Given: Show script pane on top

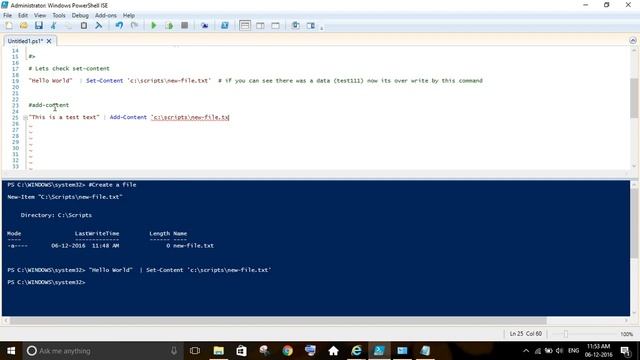Looking at the screenshot, I should [245, 26].
